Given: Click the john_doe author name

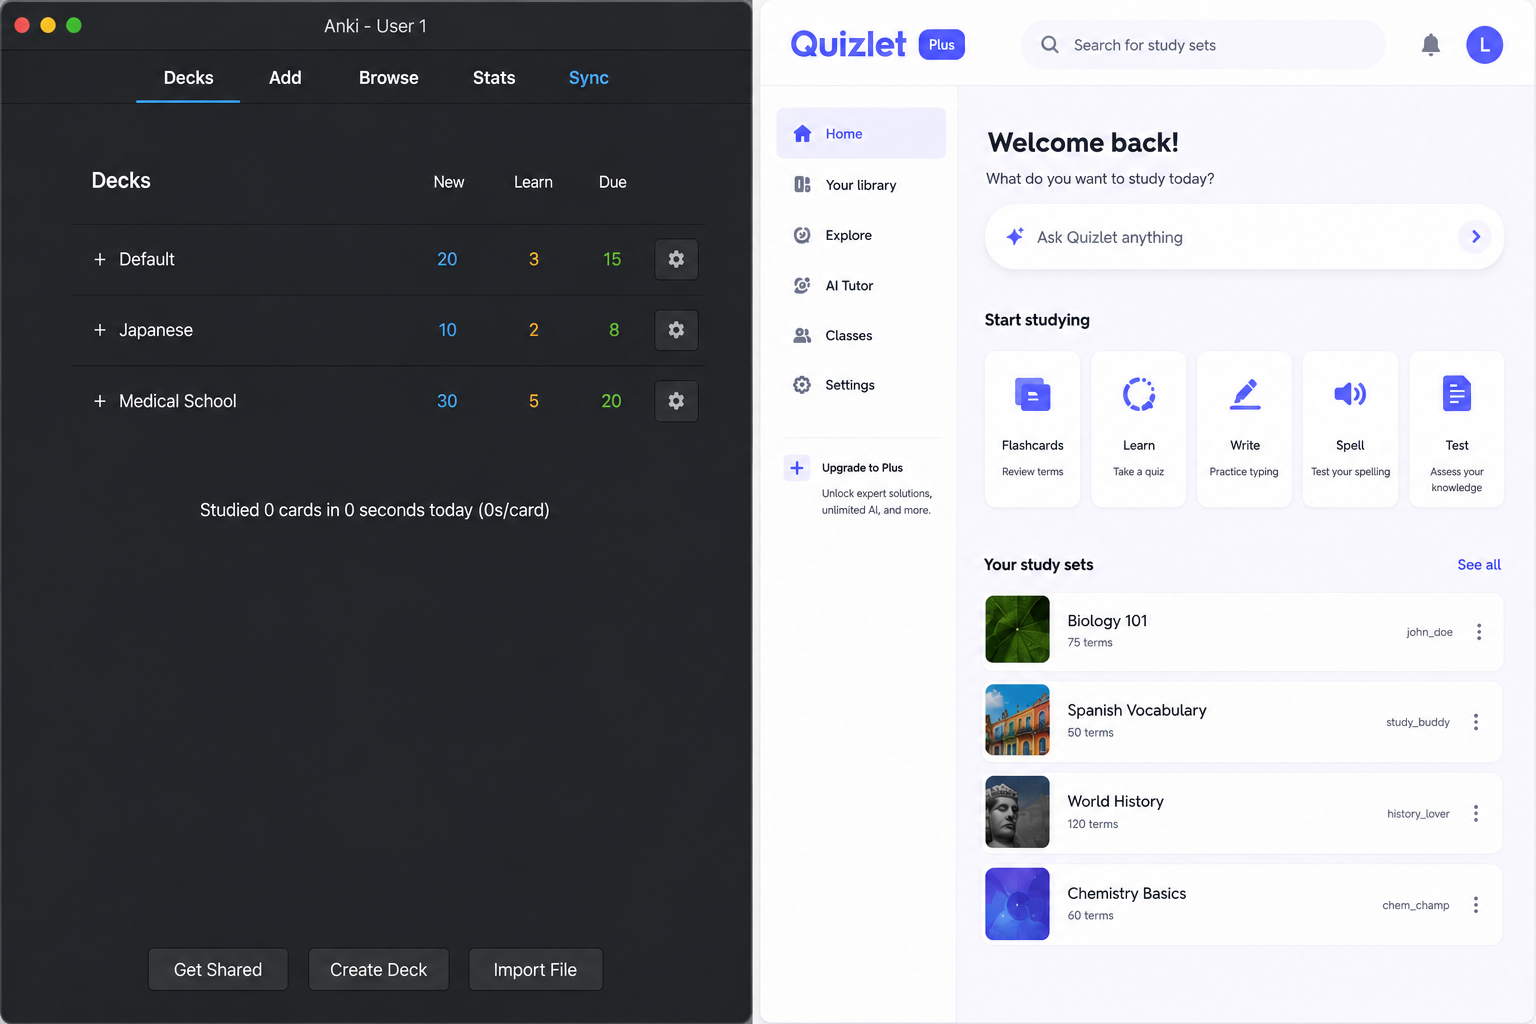Looking at the screenshot, I should [x=1429, y=632].
